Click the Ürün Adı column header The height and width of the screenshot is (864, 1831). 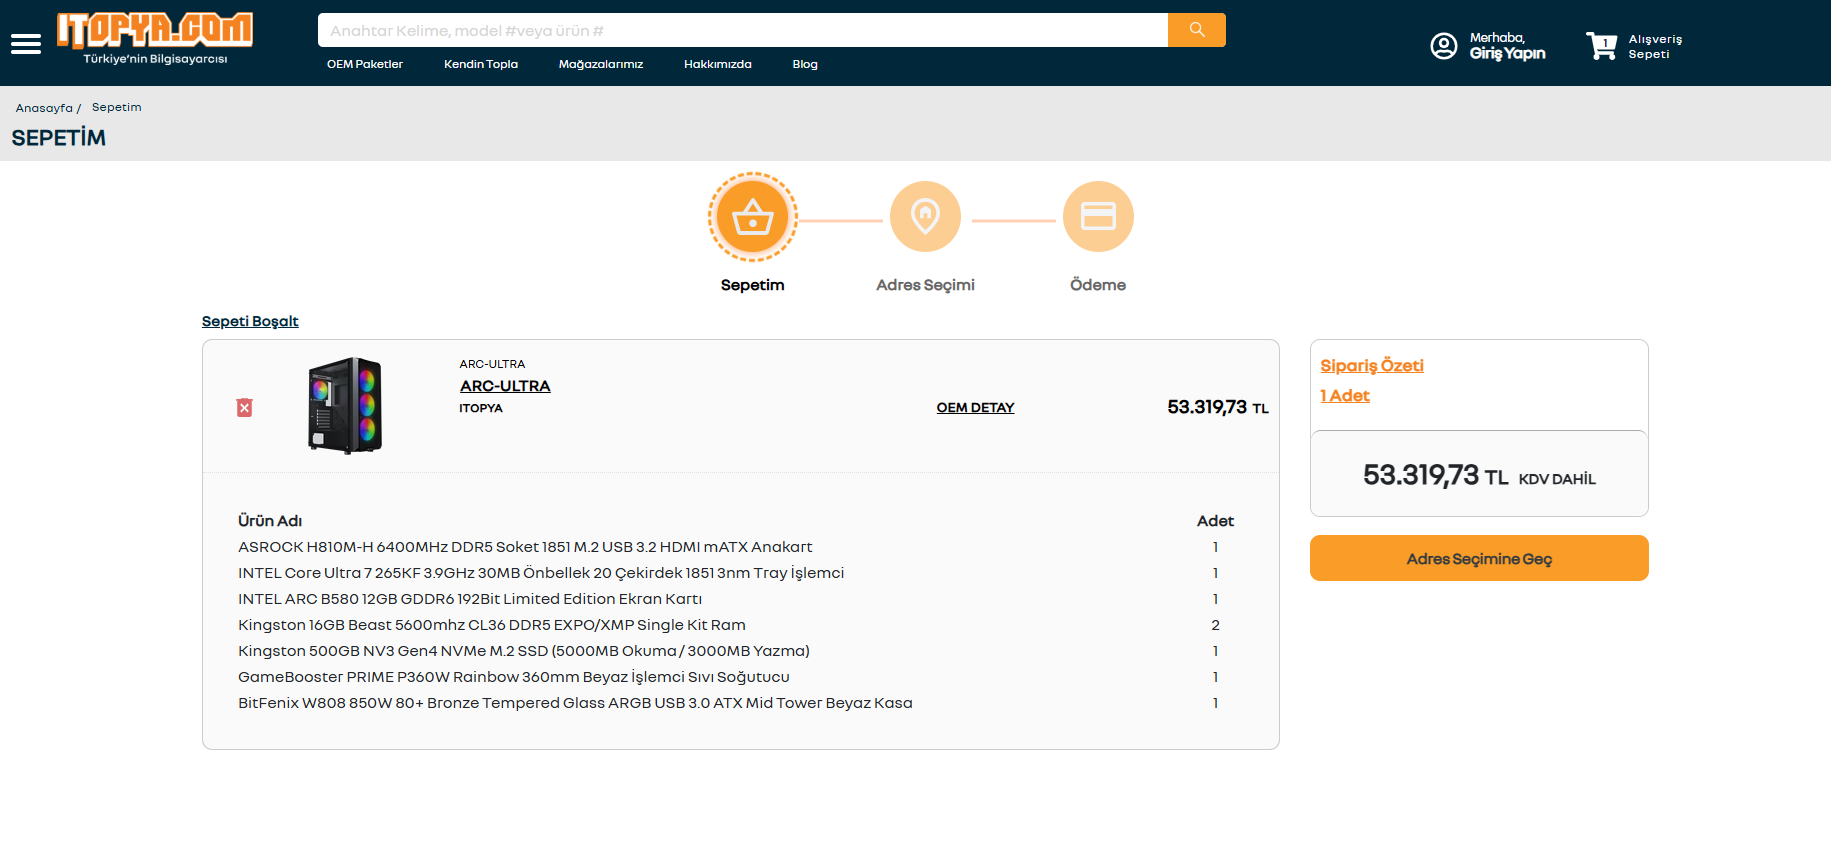click(270, 521)
